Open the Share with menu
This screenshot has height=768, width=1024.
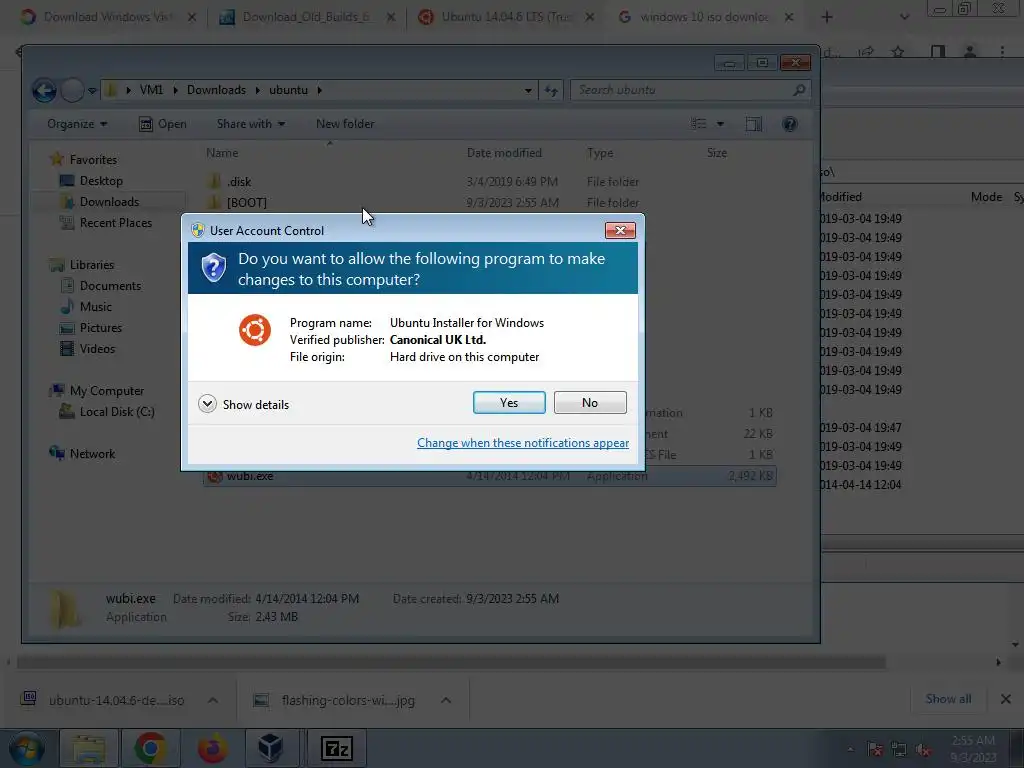[251, 124]
